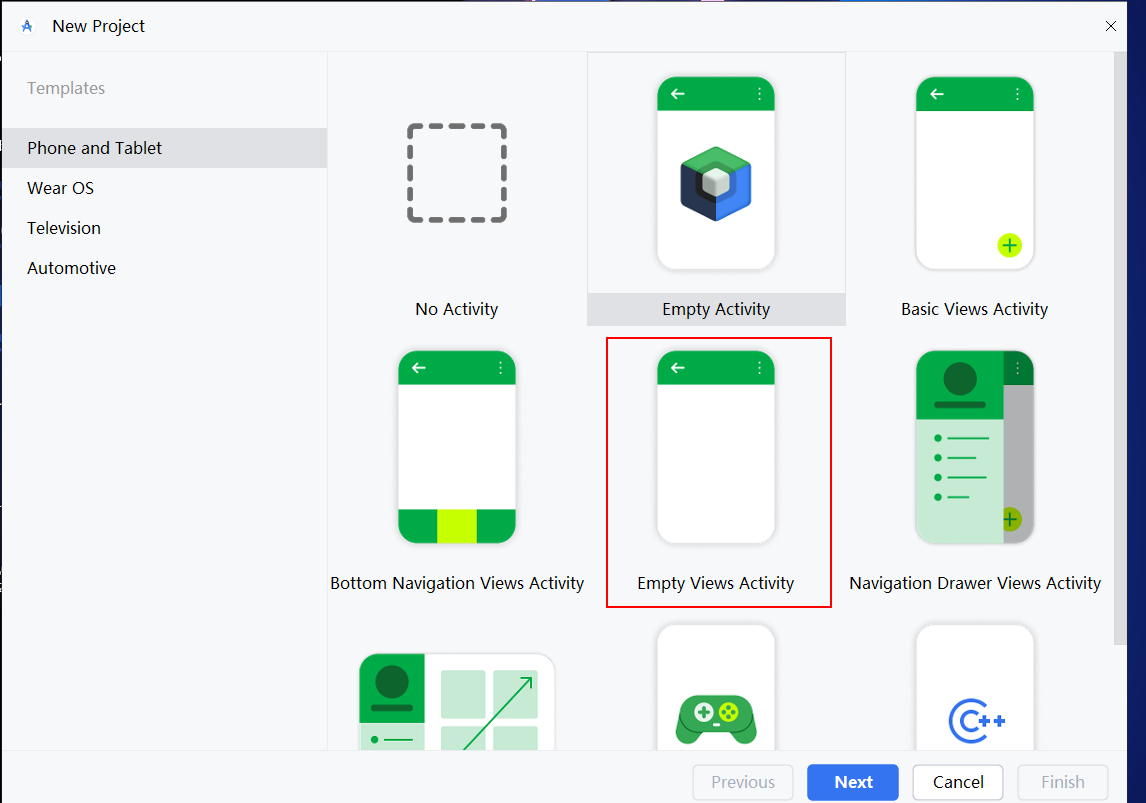
Task: Close the New Project dialog
Action: click(1111, 26)
